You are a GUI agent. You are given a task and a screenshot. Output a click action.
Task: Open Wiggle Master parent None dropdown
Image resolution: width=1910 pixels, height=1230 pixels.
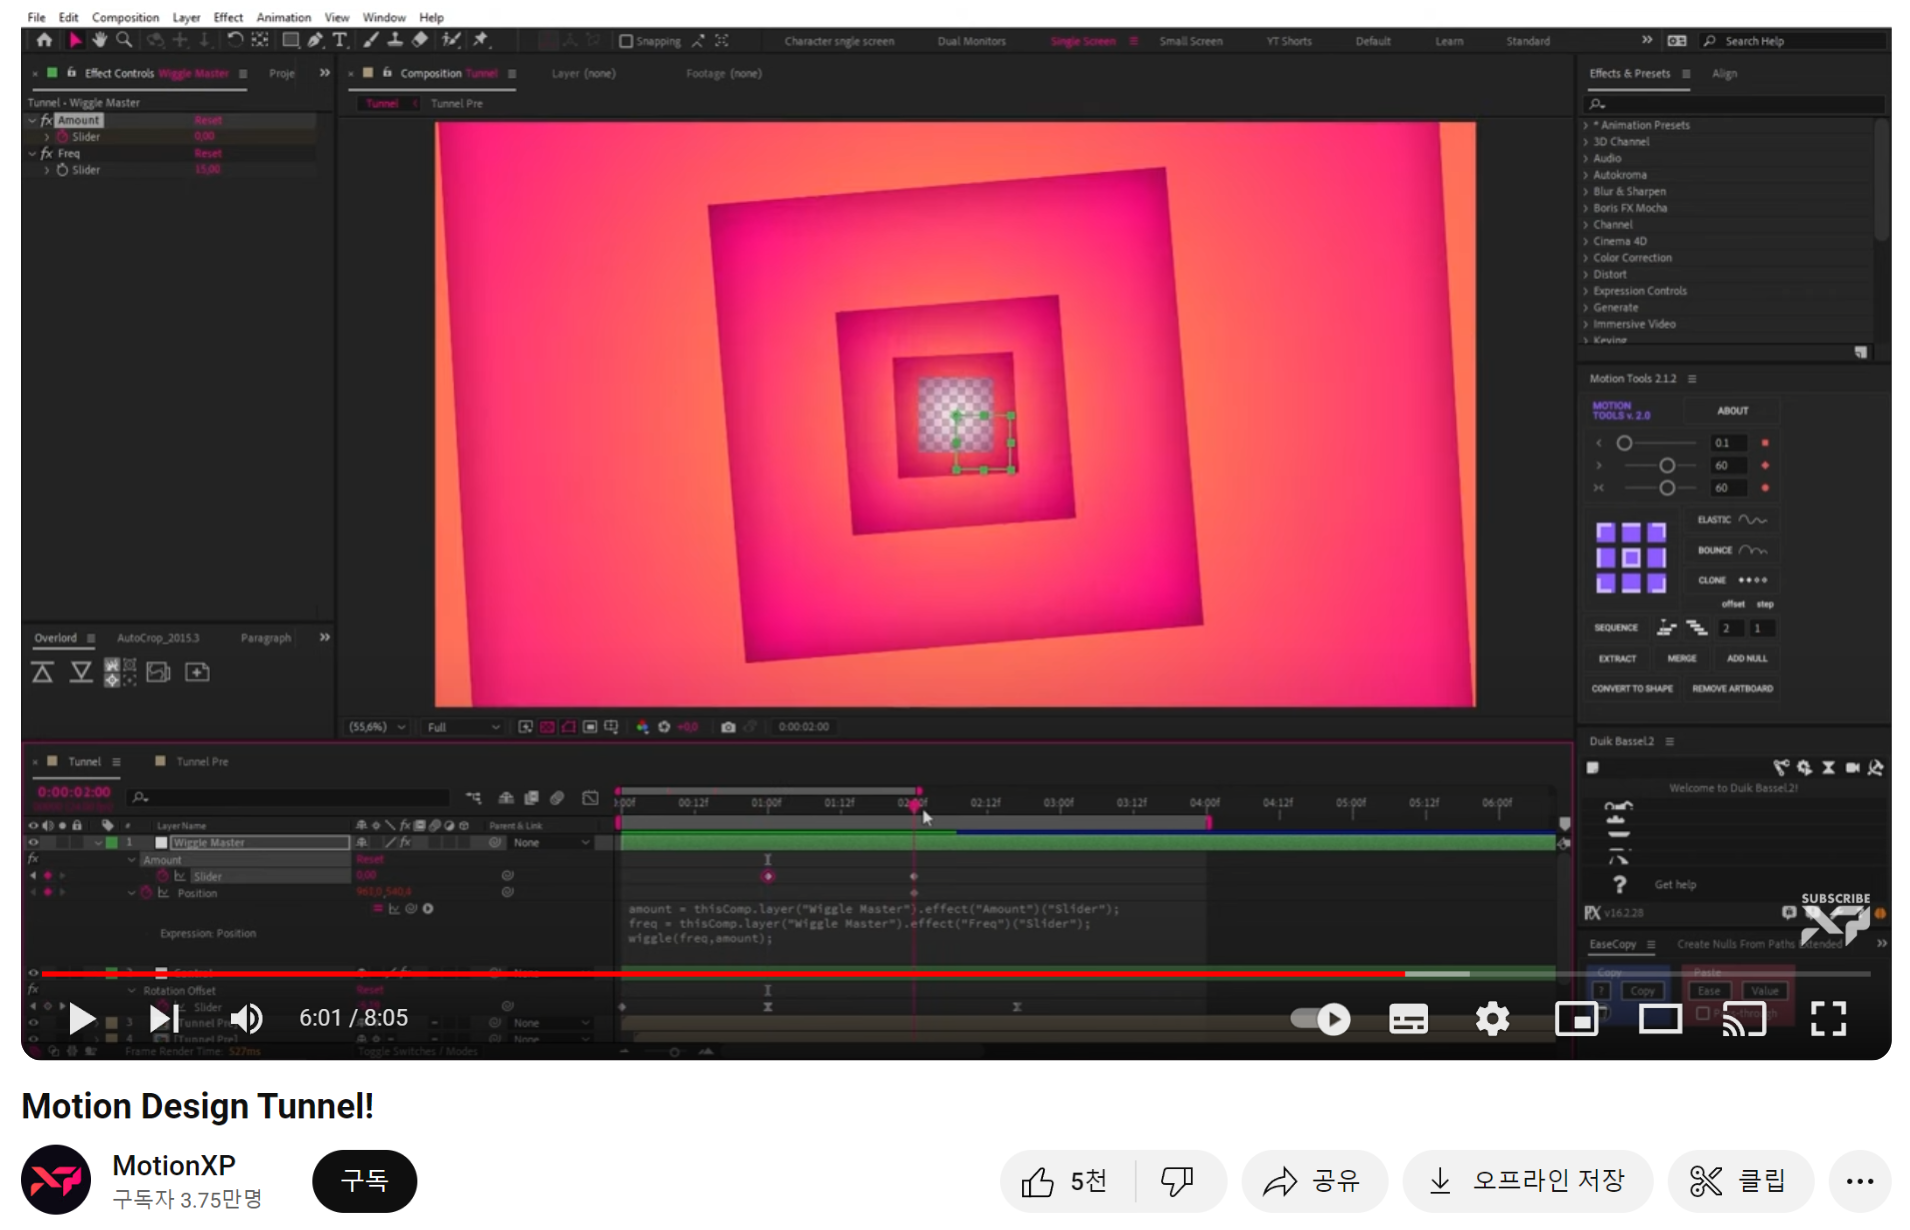(x=551, y=843)
